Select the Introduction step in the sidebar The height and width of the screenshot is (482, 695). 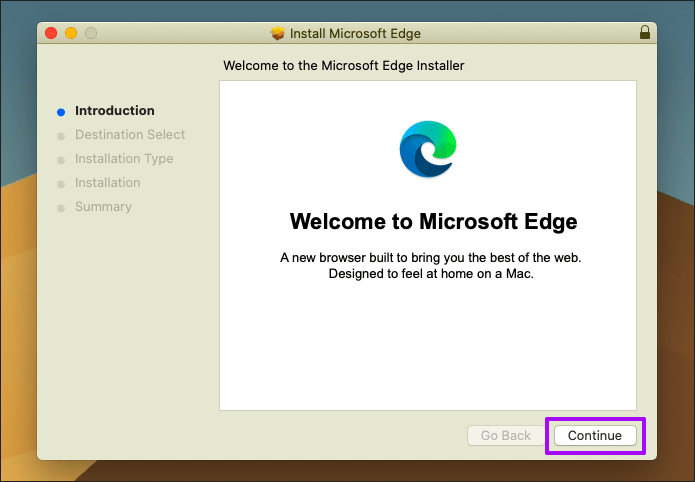114,111
